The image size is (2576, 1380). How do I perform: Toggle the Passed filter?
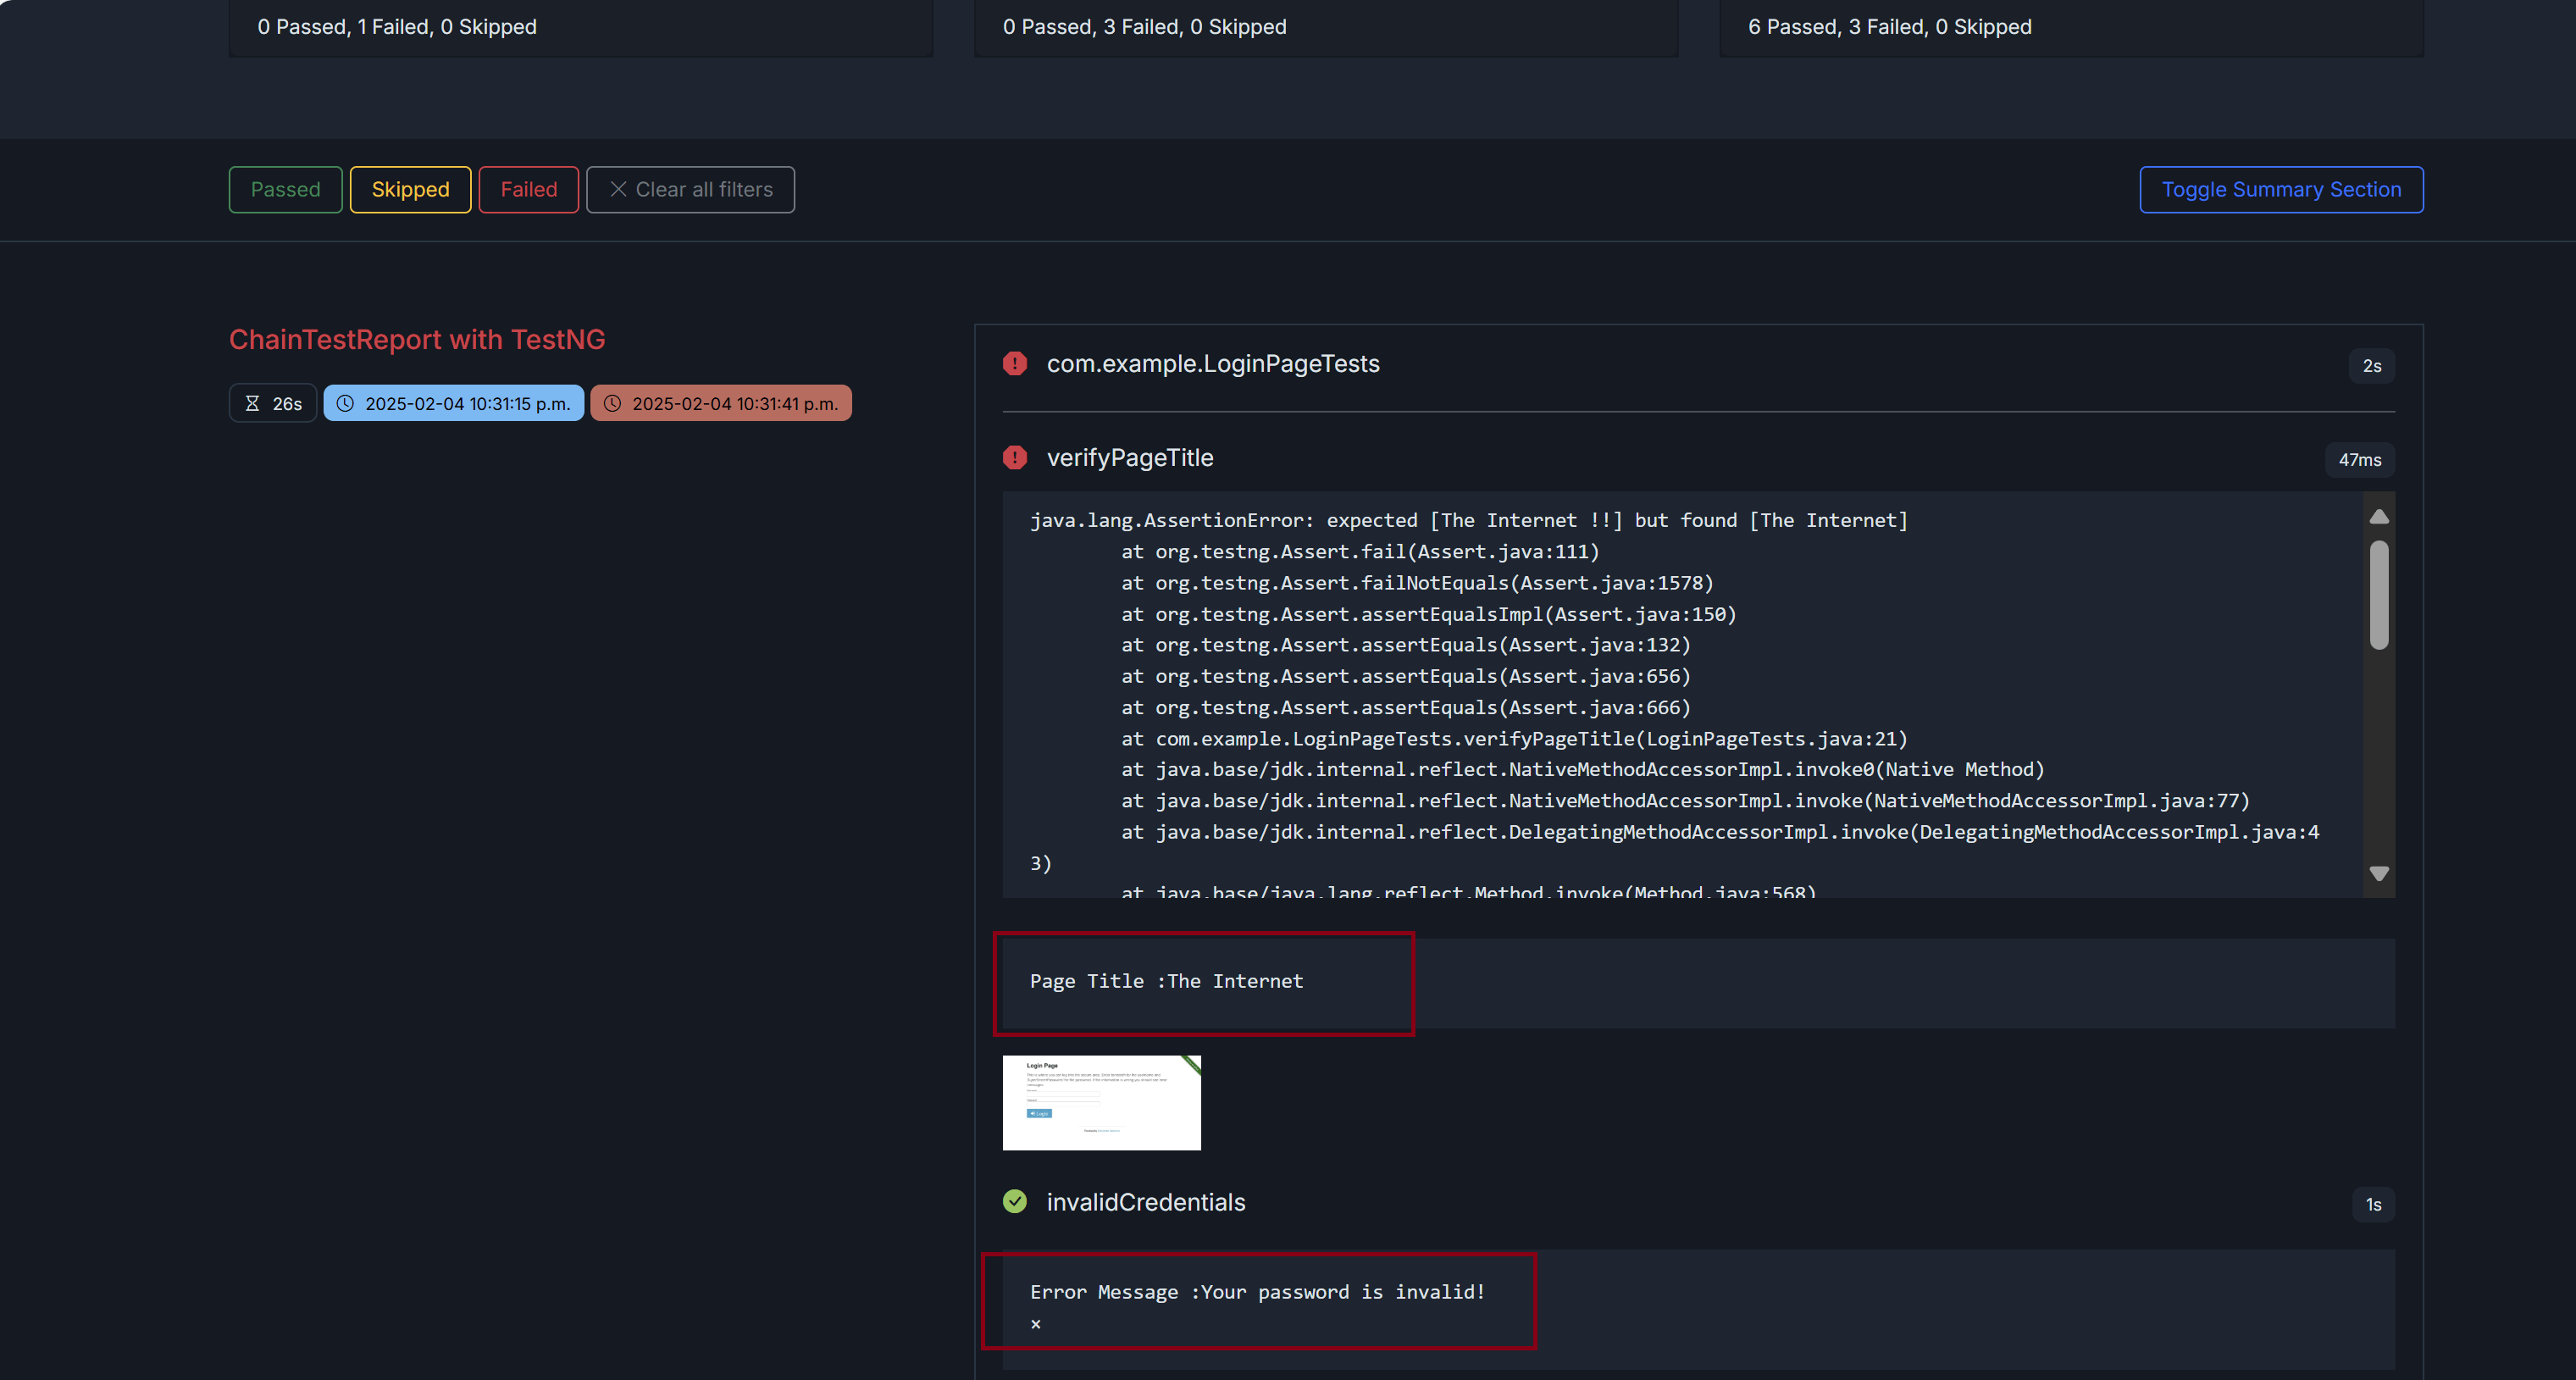point(285,190)
